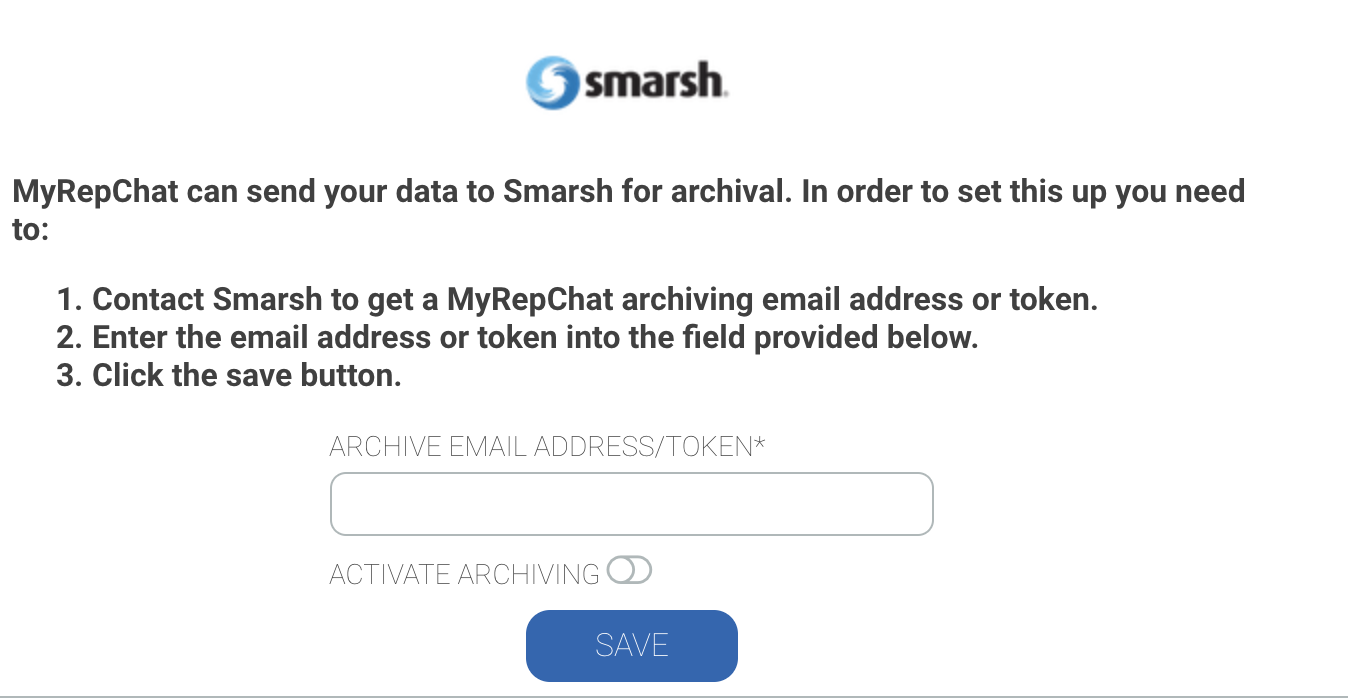Image resolution: width=1348 pixels, height=700 pixels.
Task: Click the ARCHIVE EMAIL ADDRESS/TOKEN field label
Action: tap(540, 446)
